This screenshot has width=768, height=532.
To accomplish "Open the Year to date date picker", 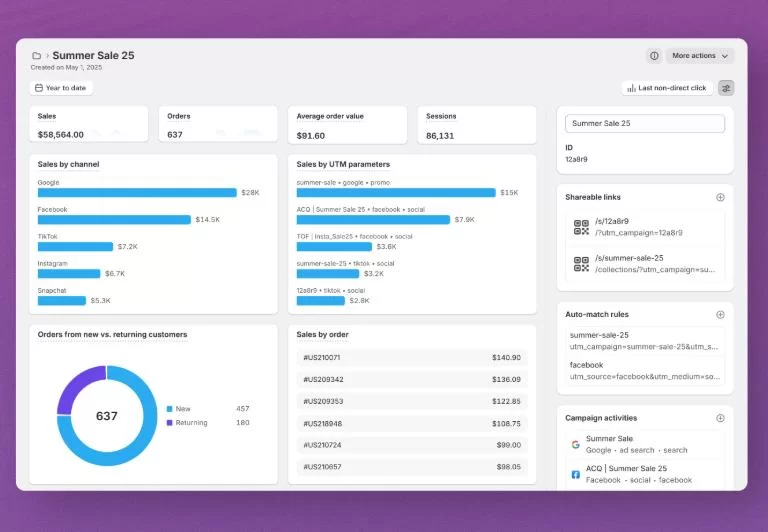I will 61,88.
